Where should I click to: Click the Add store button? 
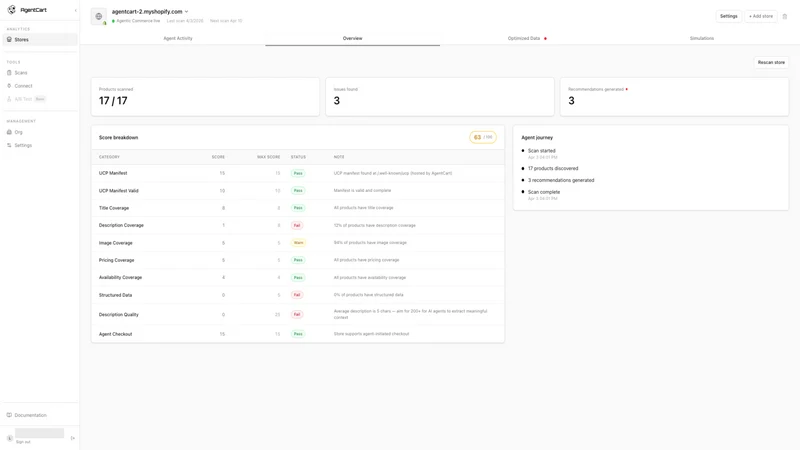pyautogui.click(x=761, y=16)
